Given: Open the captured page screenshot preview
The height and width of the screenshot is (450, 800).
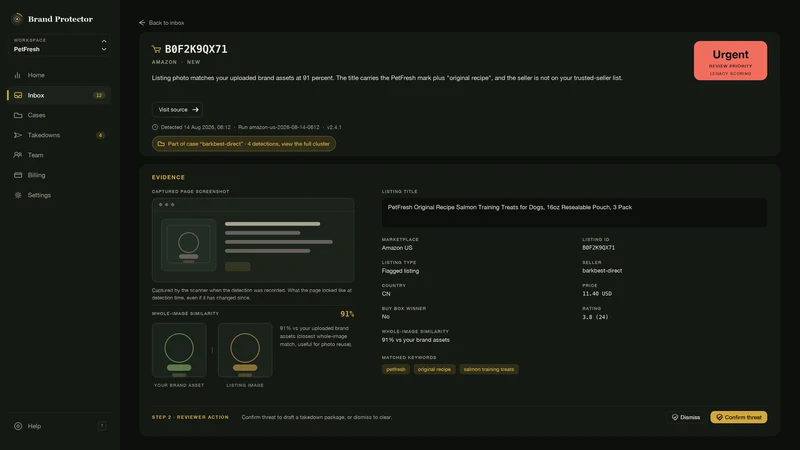Looking at the screenshot, I should [x=253, y=240].
